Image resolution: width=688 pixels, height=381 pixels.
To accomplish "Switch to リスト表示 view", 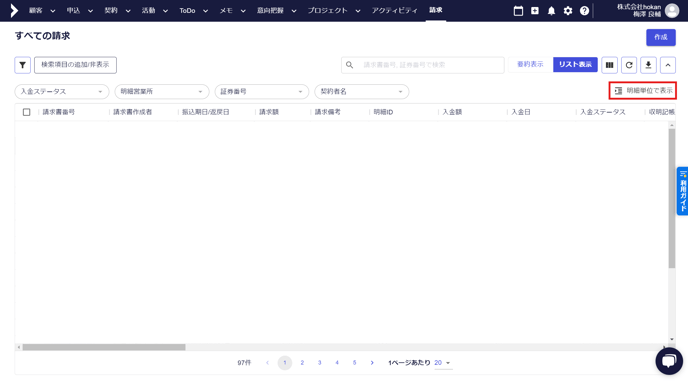I will pyautogui.click(x=575, y=65).
